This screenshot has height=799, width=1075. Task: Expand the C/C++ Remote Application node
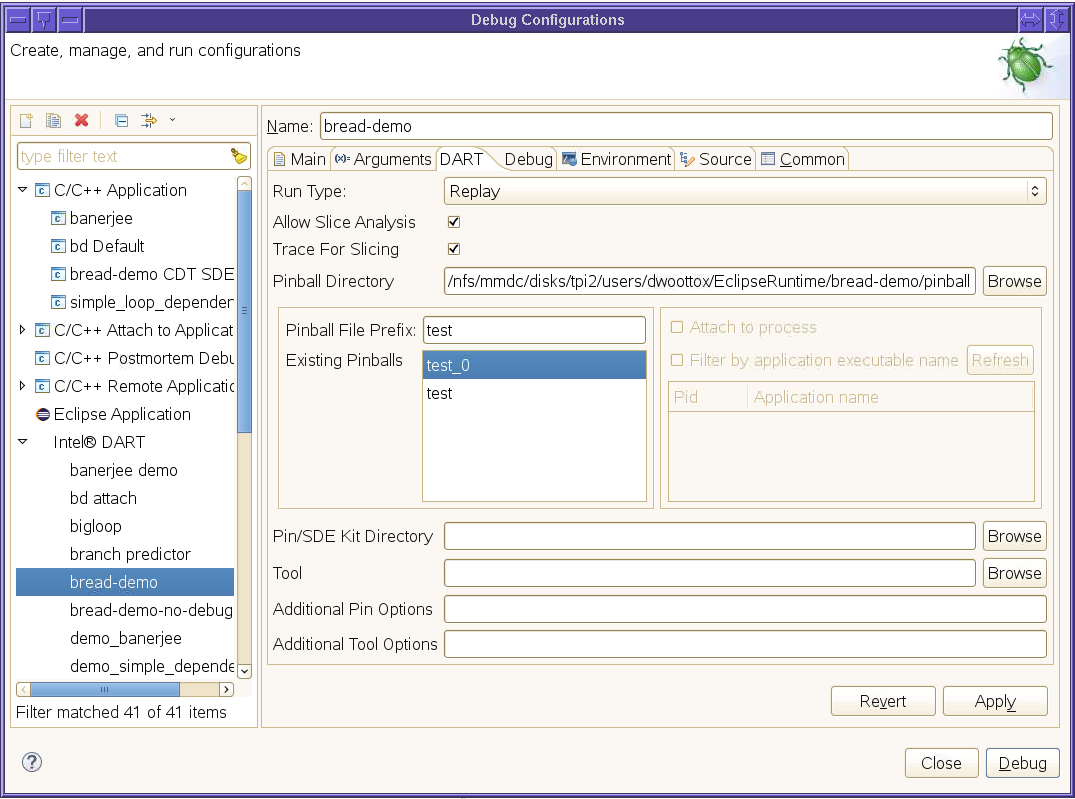click(23, 386)
